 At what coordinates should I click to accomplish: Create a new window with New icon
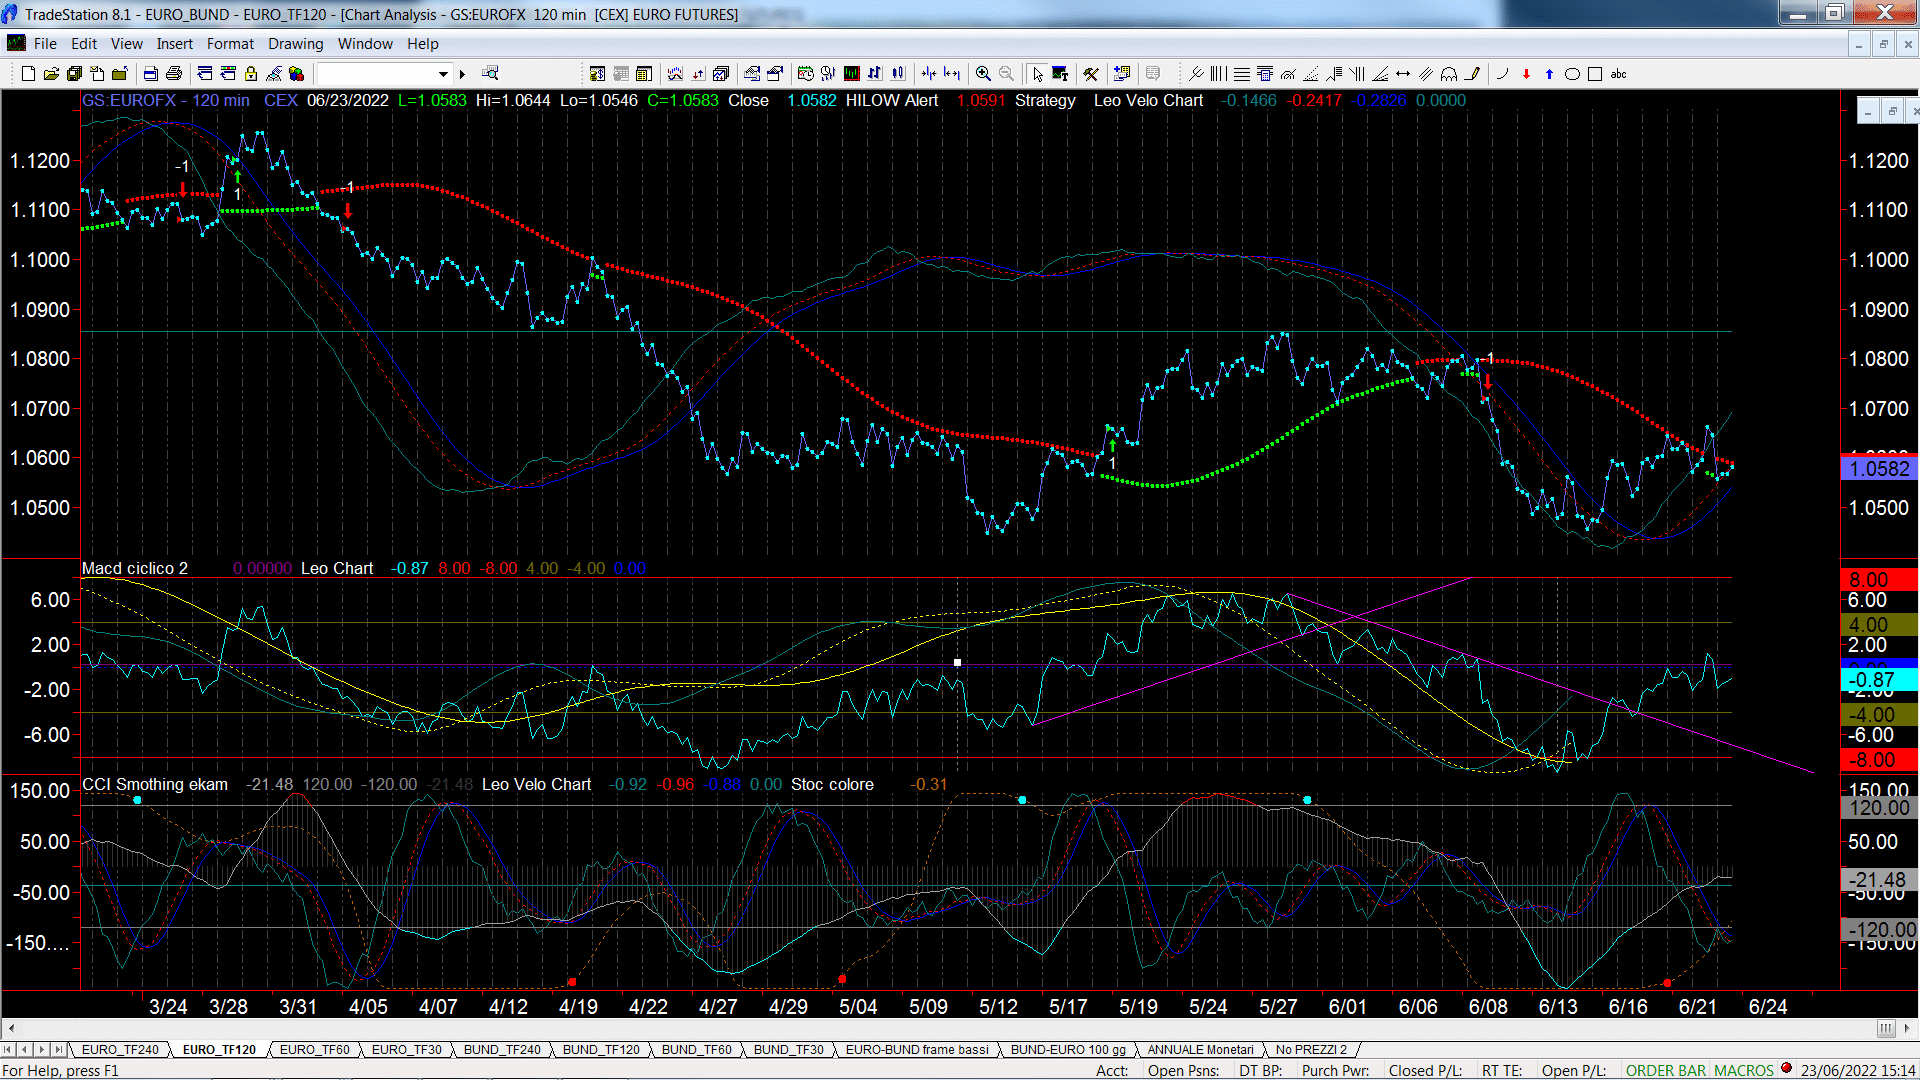pyautogui.click(x=28, y=73)
